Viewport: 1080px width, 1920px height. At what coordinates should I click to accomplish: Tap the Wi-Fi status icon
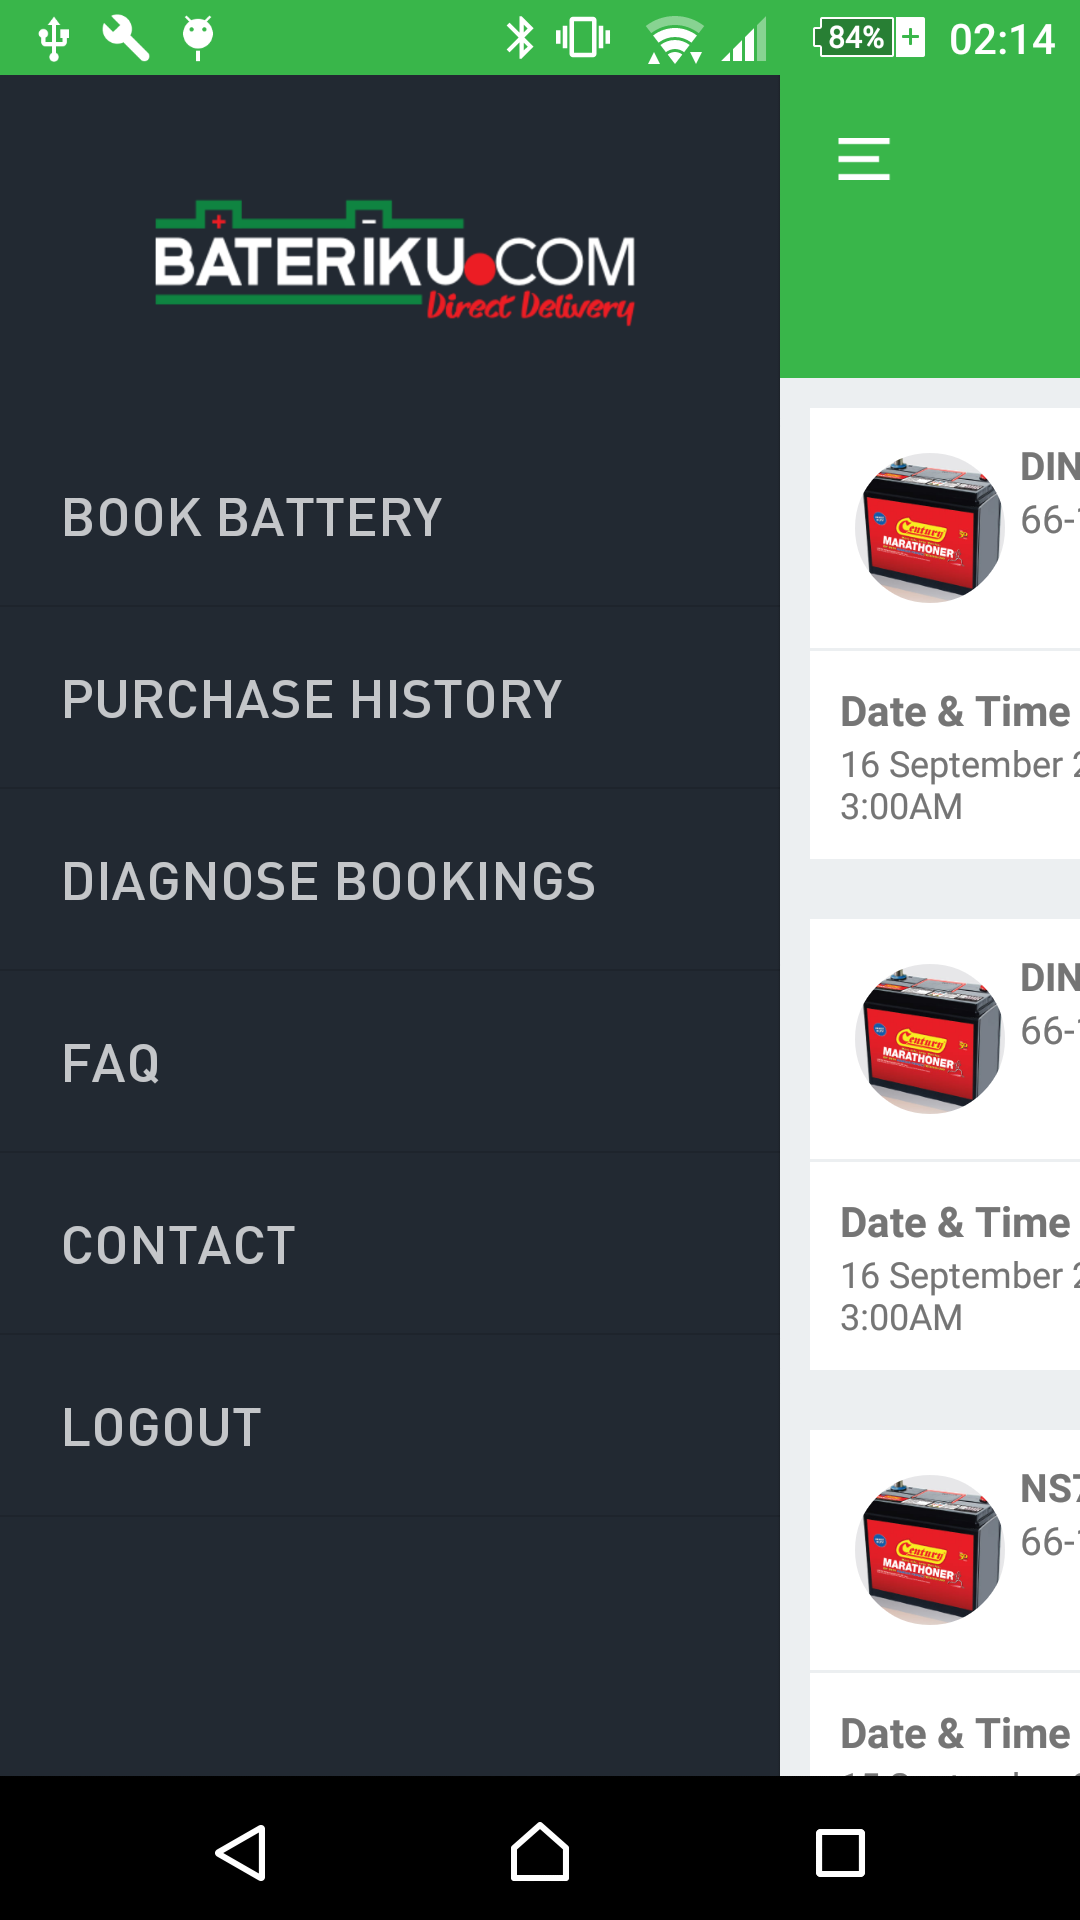click(674, 40)
